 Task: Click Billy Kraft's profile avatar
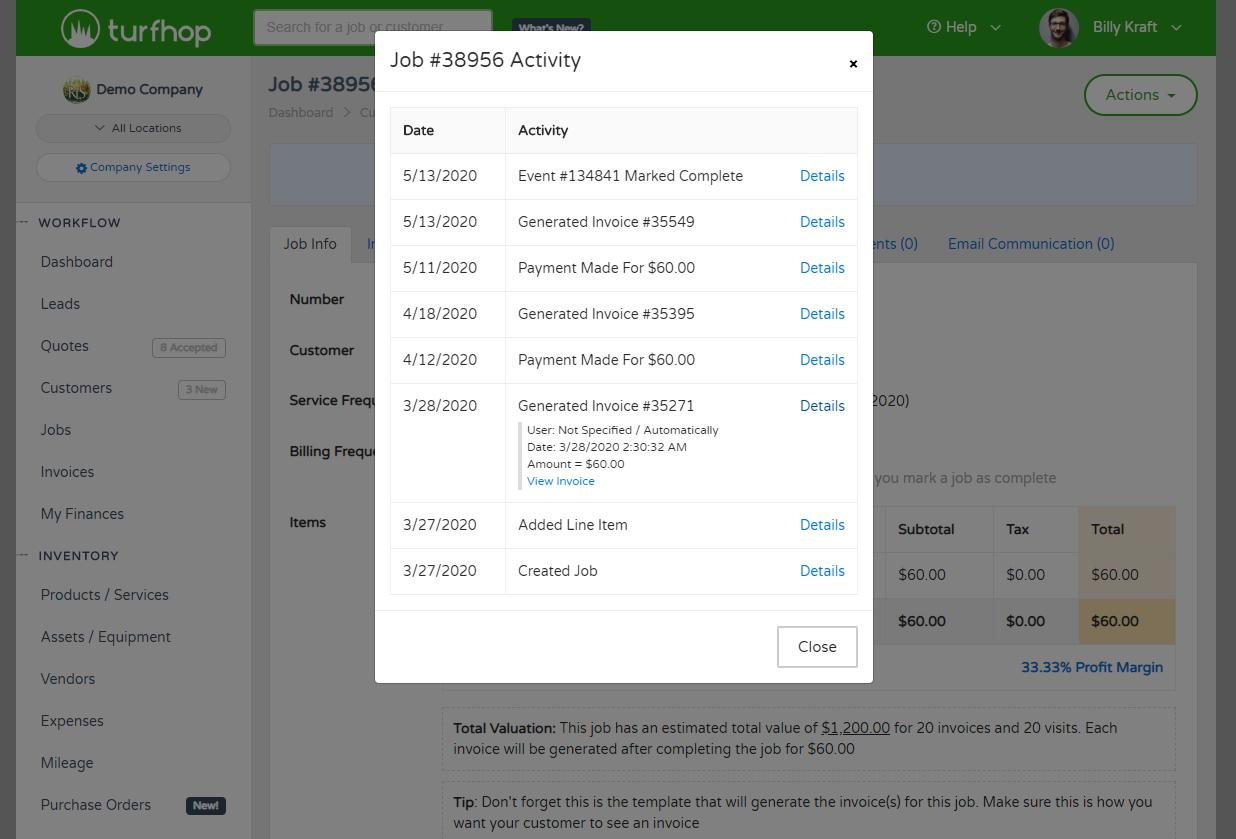[x=1058, y=28]
